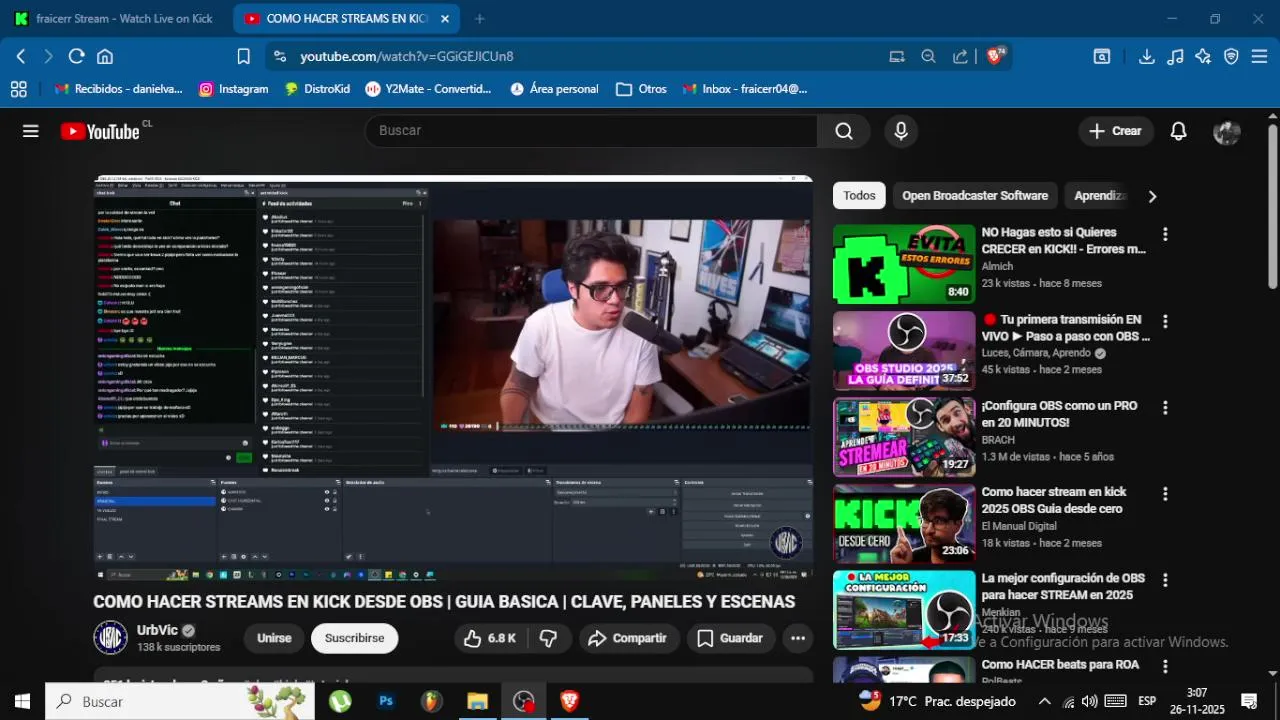Open the DistroKid bookmark
The height and width of the screenshot is (720, 1280).
317,89
